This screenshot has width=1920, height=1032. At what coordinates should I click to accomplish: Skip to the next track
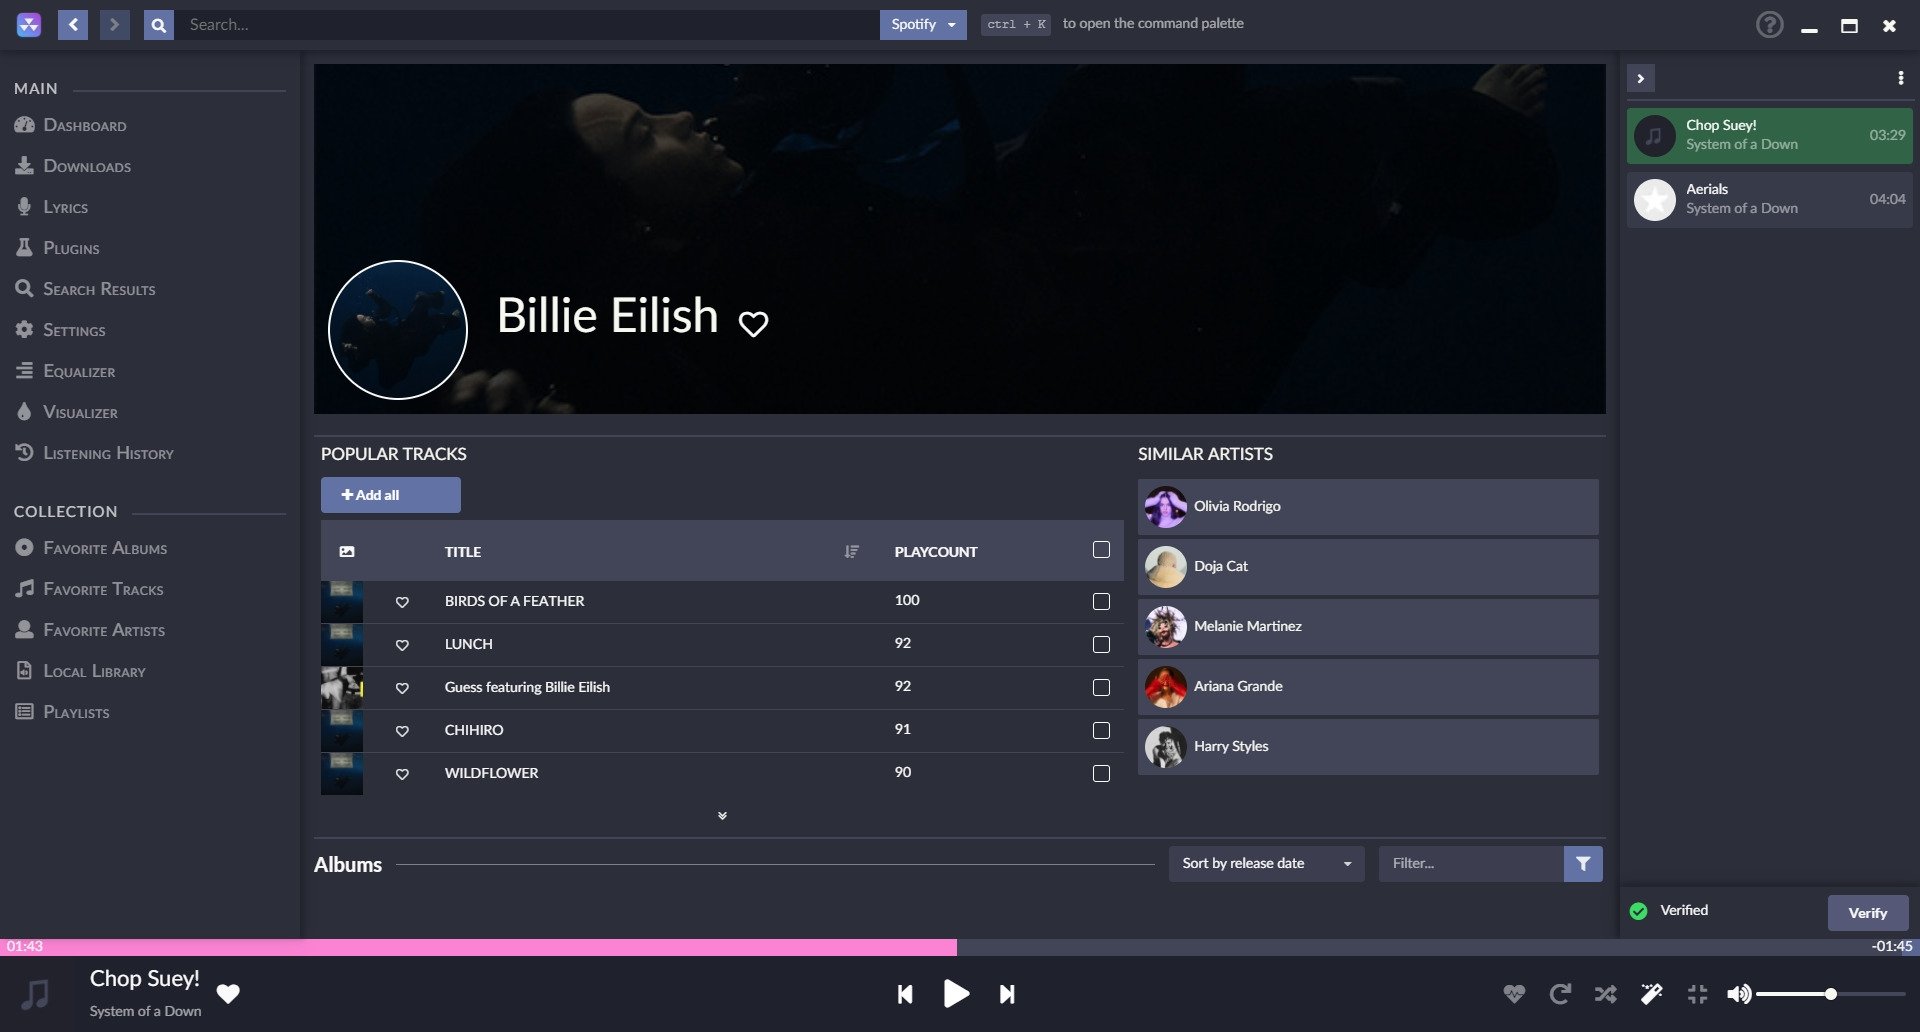[x=1007, y=994]
